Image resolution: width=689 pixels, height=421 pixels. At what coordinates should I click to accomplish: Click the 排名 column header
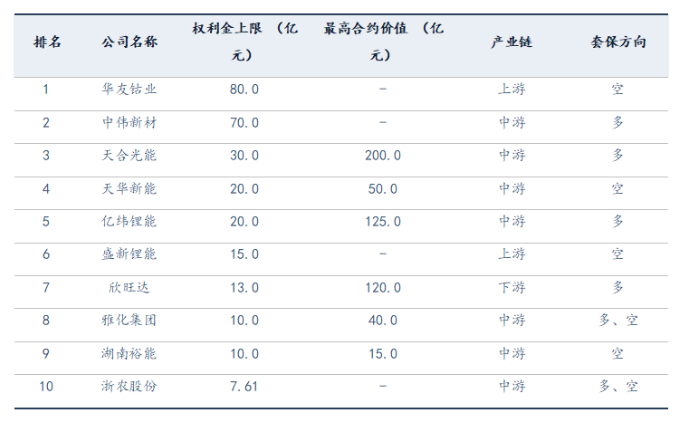(47, 42)
